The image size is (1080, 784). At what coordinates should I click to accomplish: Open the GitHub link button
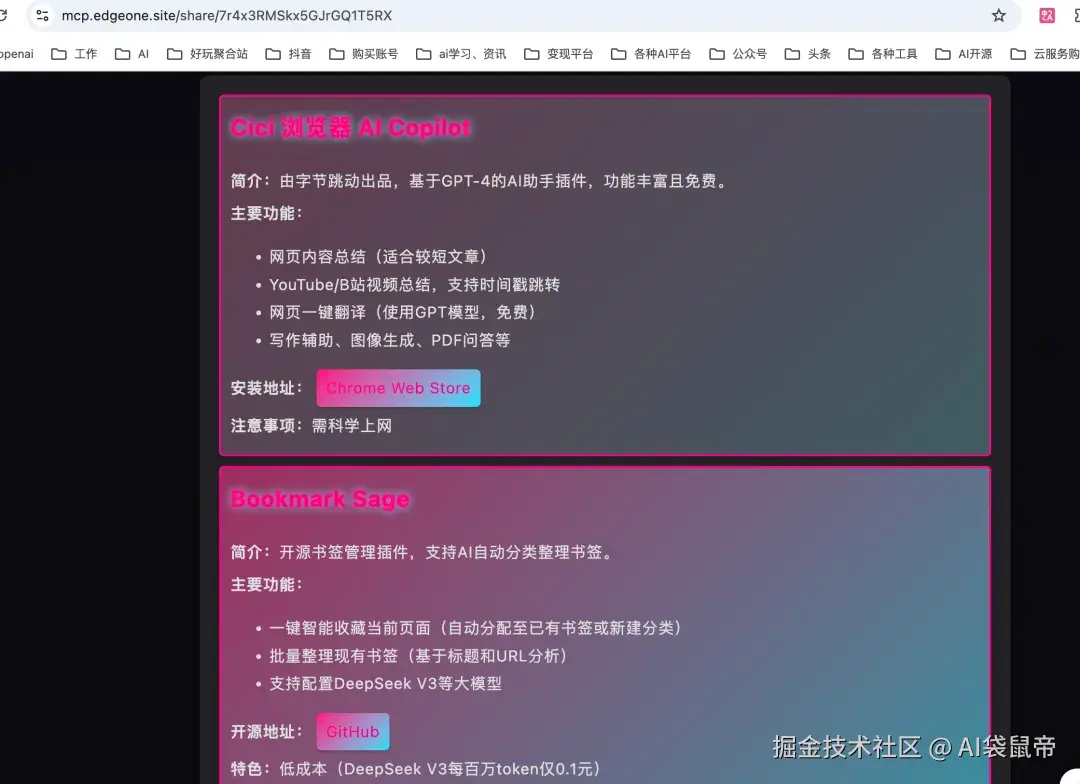pos(353,732)
